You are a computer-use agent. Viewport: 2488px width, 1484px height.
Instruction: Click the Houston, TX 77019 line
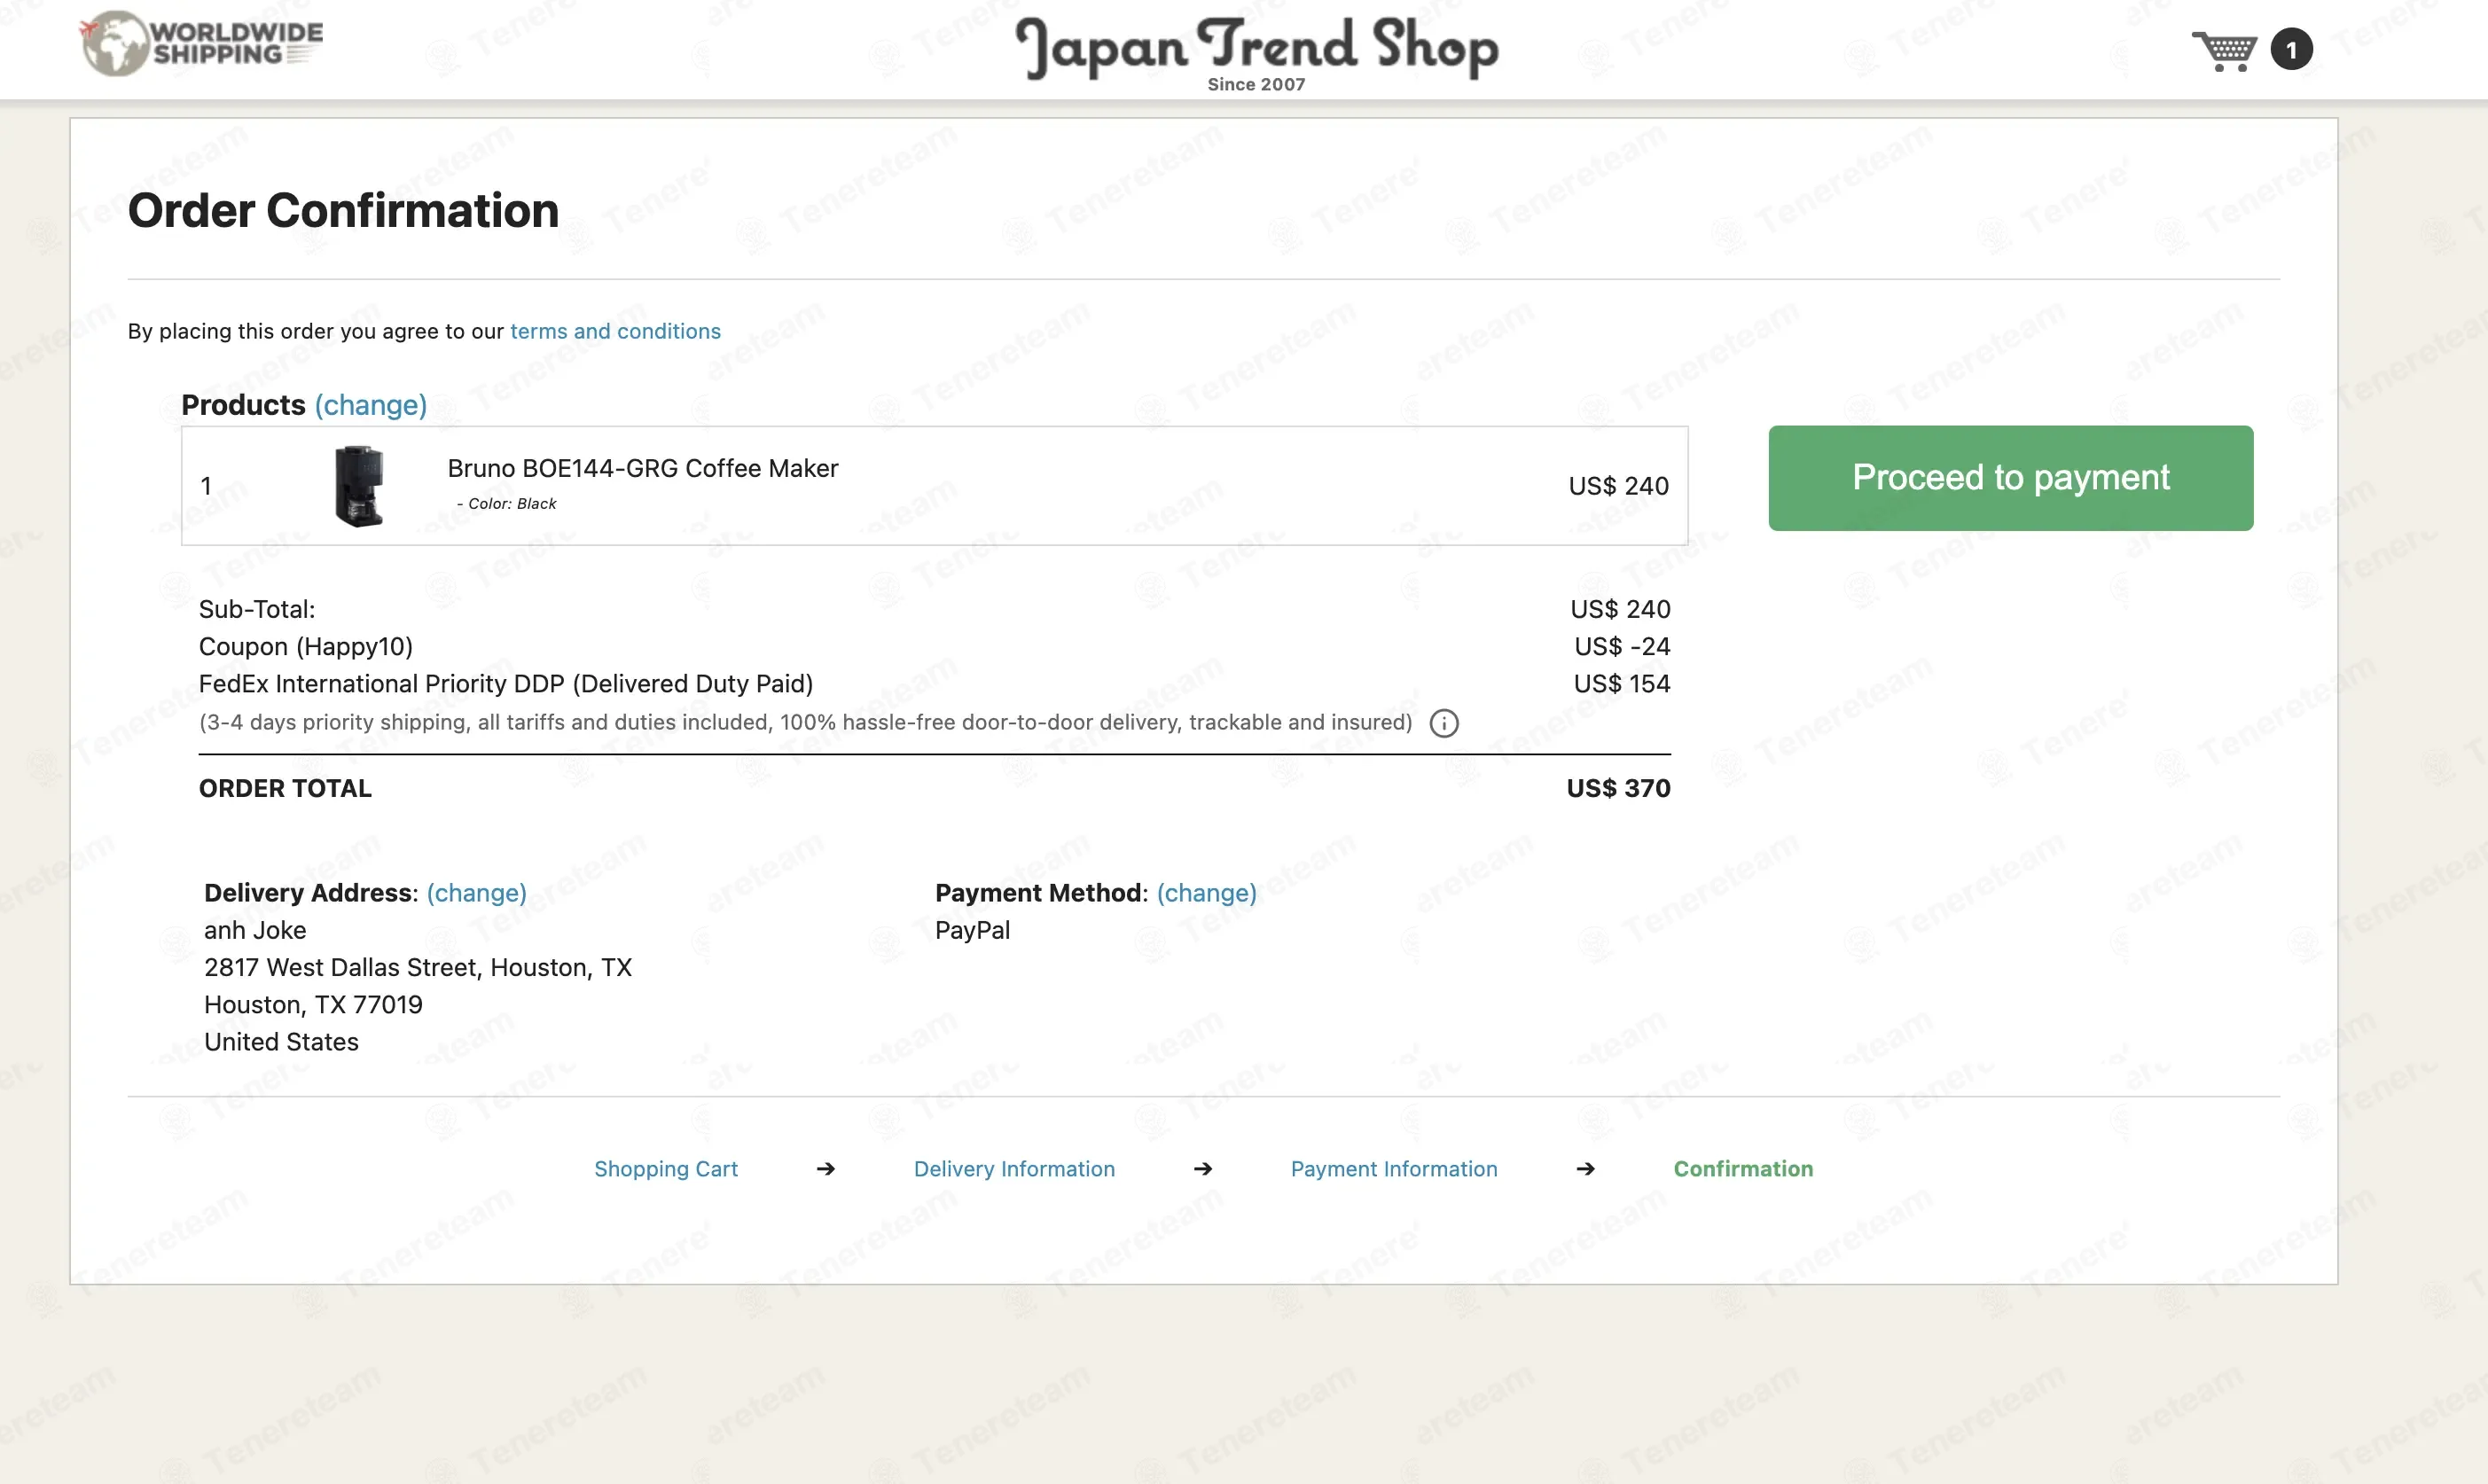point(313,1005)
